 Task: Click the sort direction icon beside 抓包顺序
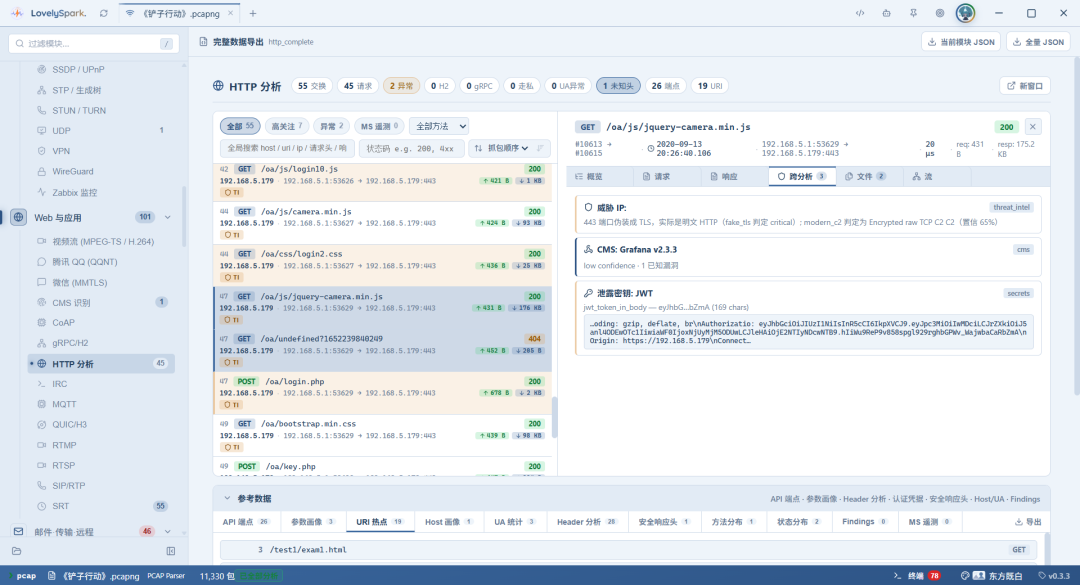tap(541, 148)
